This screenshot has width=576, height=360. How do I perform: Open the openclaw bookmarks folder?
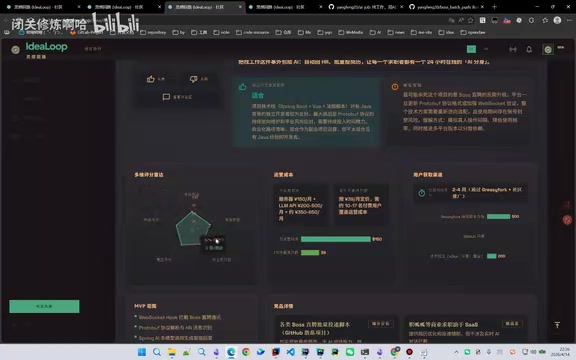click(473, 32)
